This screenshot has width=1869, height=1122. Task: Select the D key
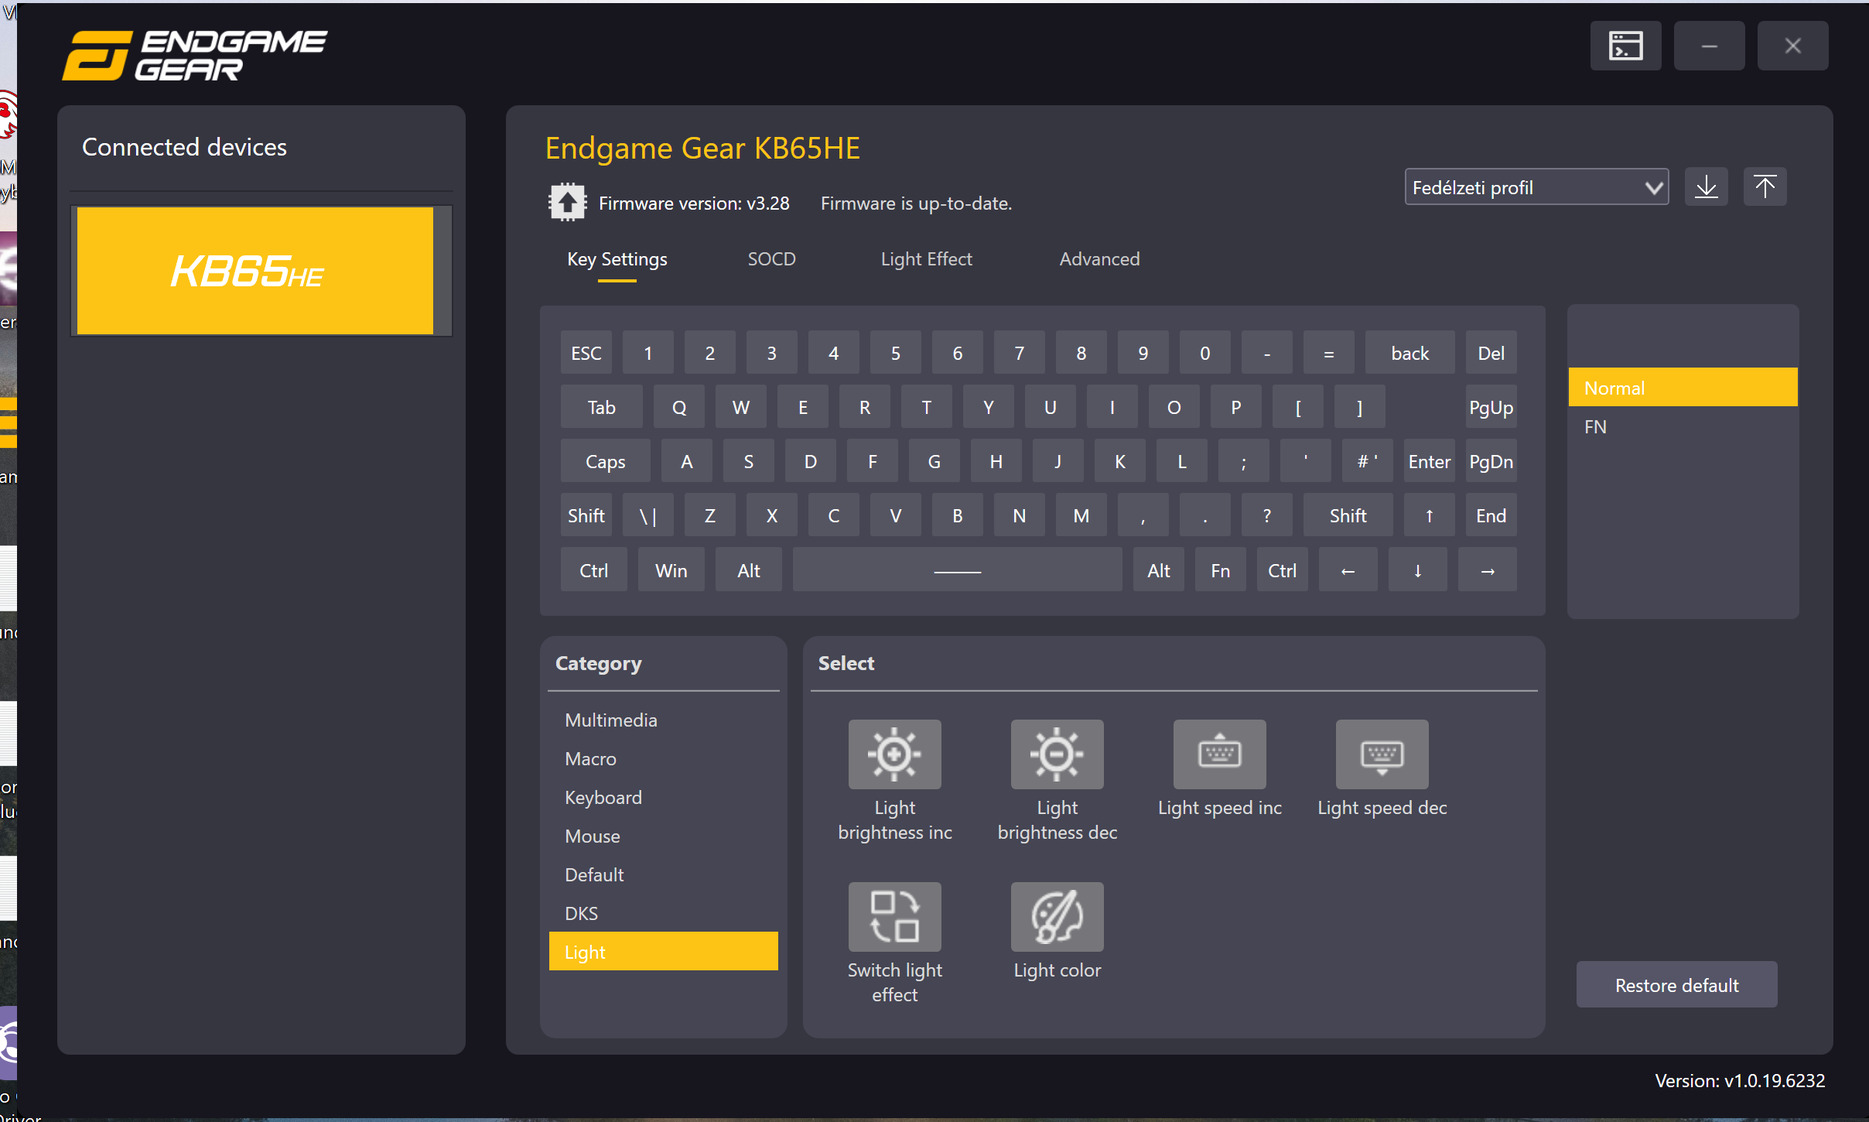(810, 462)
